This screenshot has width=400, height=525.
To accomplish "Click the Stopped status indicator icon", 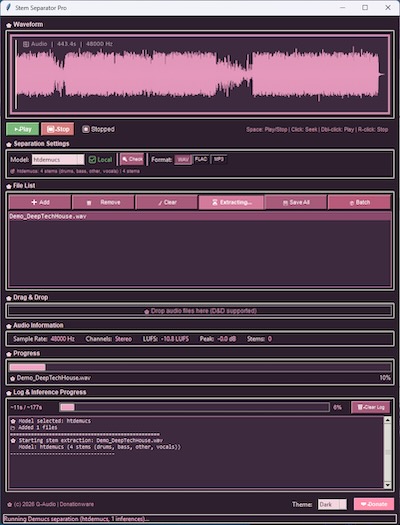I will point(86,129).
